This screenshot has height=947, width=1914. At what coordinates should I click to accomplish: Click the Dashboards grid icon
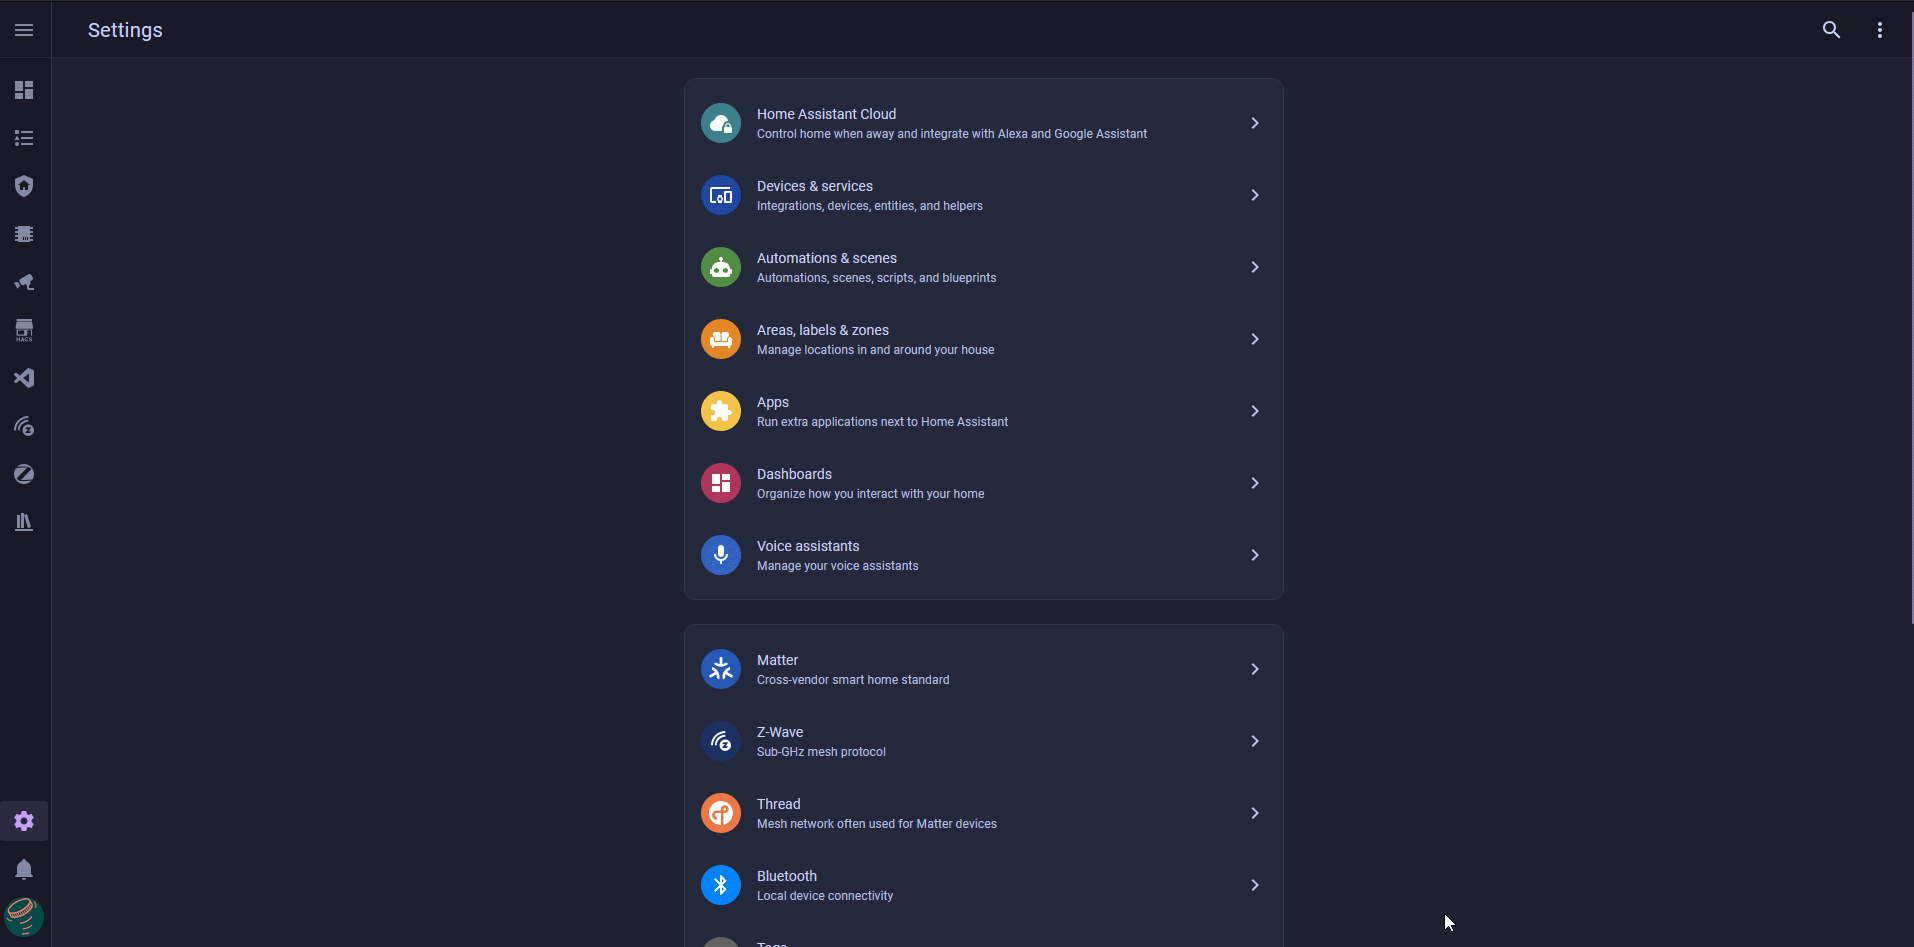tap(721, 483)
